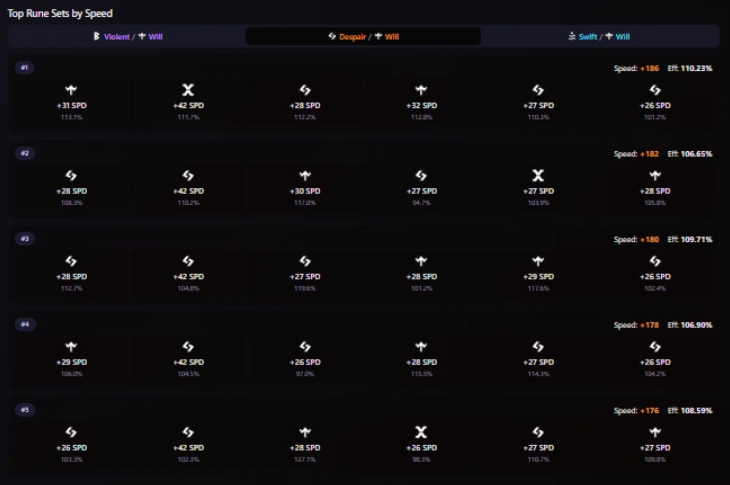The height and width of the screenshot is (485, 730).
Task: Select the Despair rune icon above +42 SPD in set #2
Action: [x=188, y=175]
